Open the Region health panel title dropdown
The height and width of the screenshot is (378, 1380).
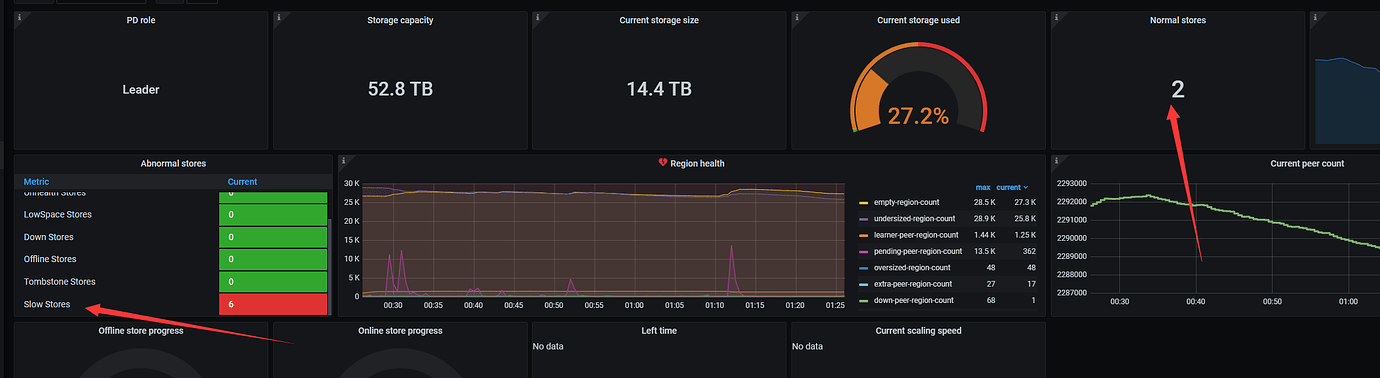coord(697,163)
